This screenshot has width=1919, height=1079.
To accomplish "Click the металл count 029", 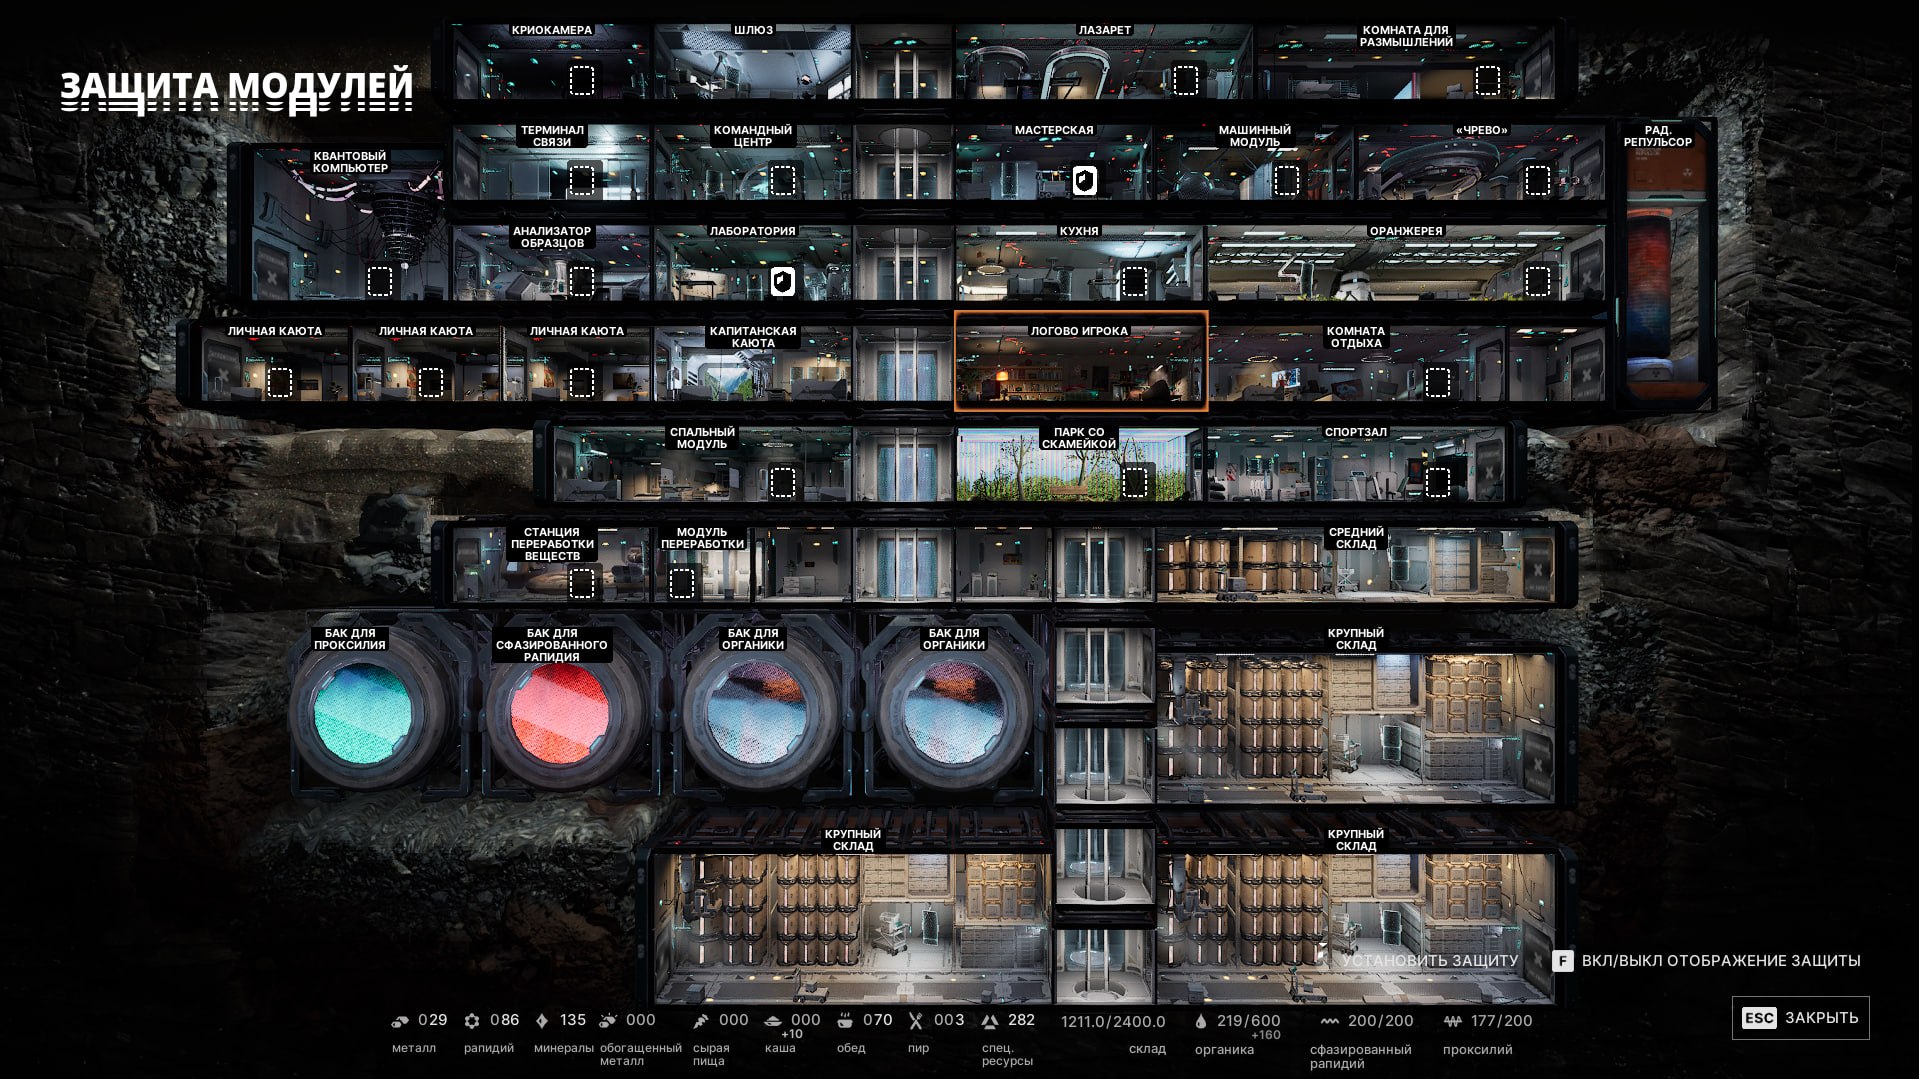I will [433, 1020].
